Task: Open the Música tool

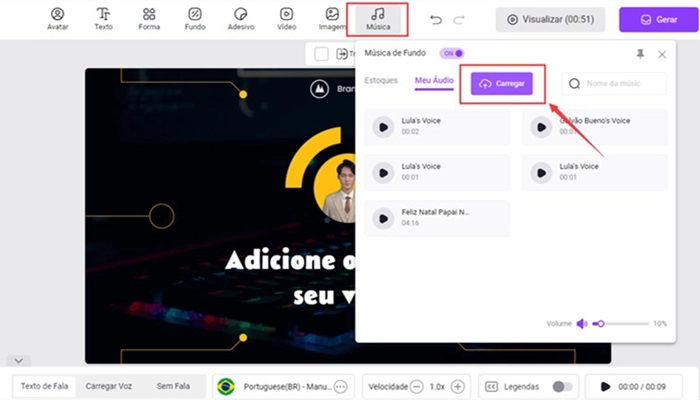Action: tap(378, 19)
